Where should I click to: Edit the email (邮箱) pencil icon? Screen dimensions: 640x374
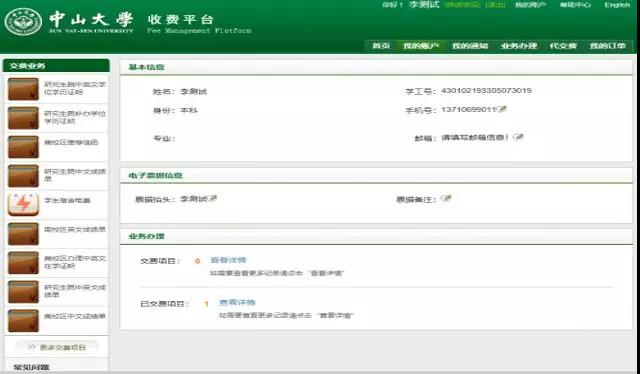coord(518,137)
